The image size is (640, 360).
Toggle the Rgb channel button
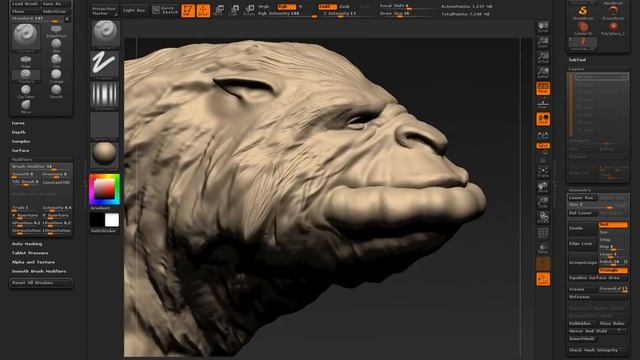(287, 7)
